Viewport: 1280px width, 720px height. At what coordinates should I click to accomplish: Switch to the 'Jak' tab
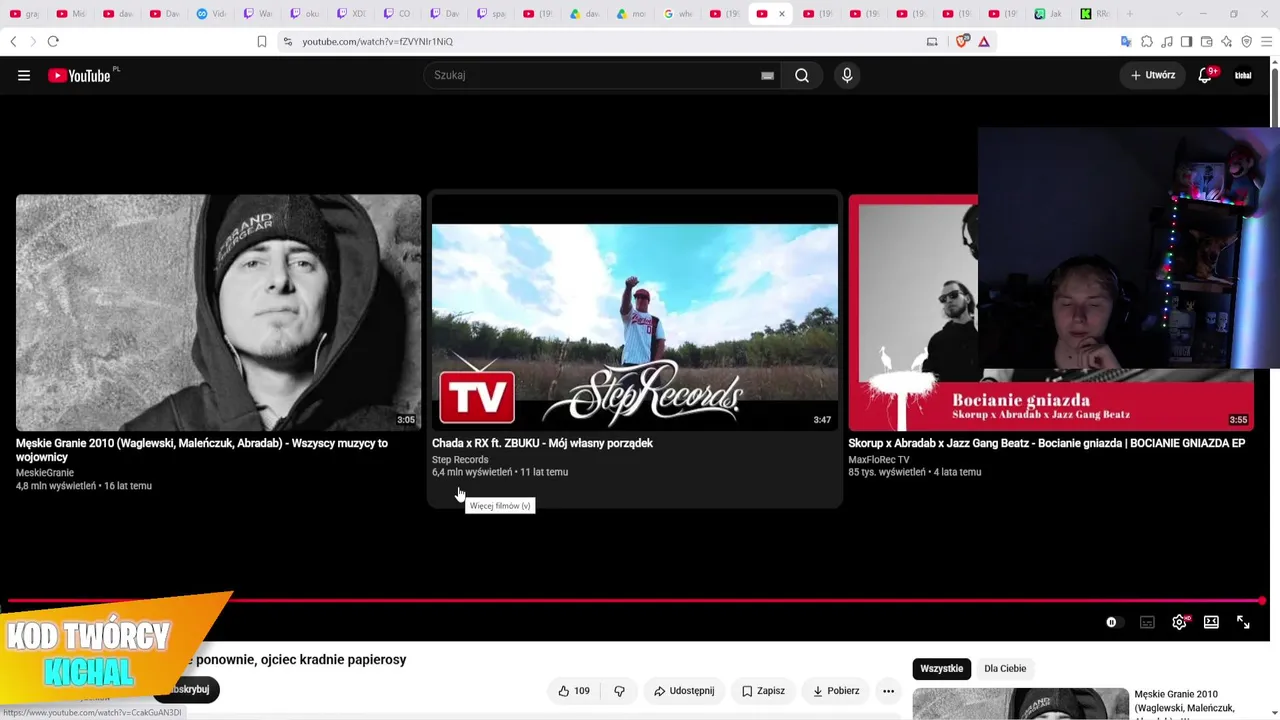1049,14
